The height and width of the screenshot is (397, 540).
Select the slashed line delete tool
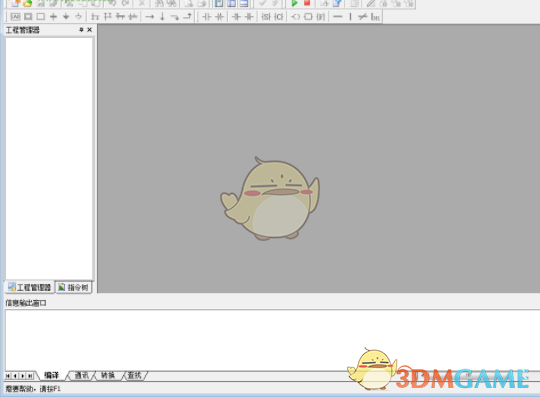pos(362,16)
